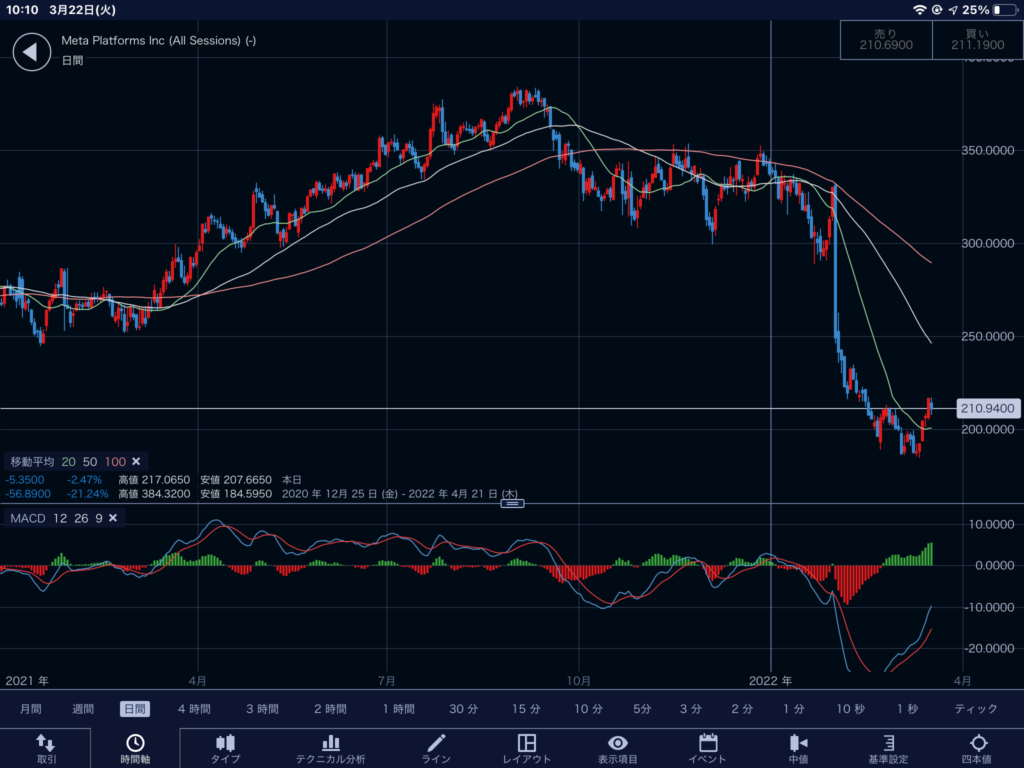Remove the 移動平均 indicator with X
This screenshot has height=768, width=1024.
(136, 461)
